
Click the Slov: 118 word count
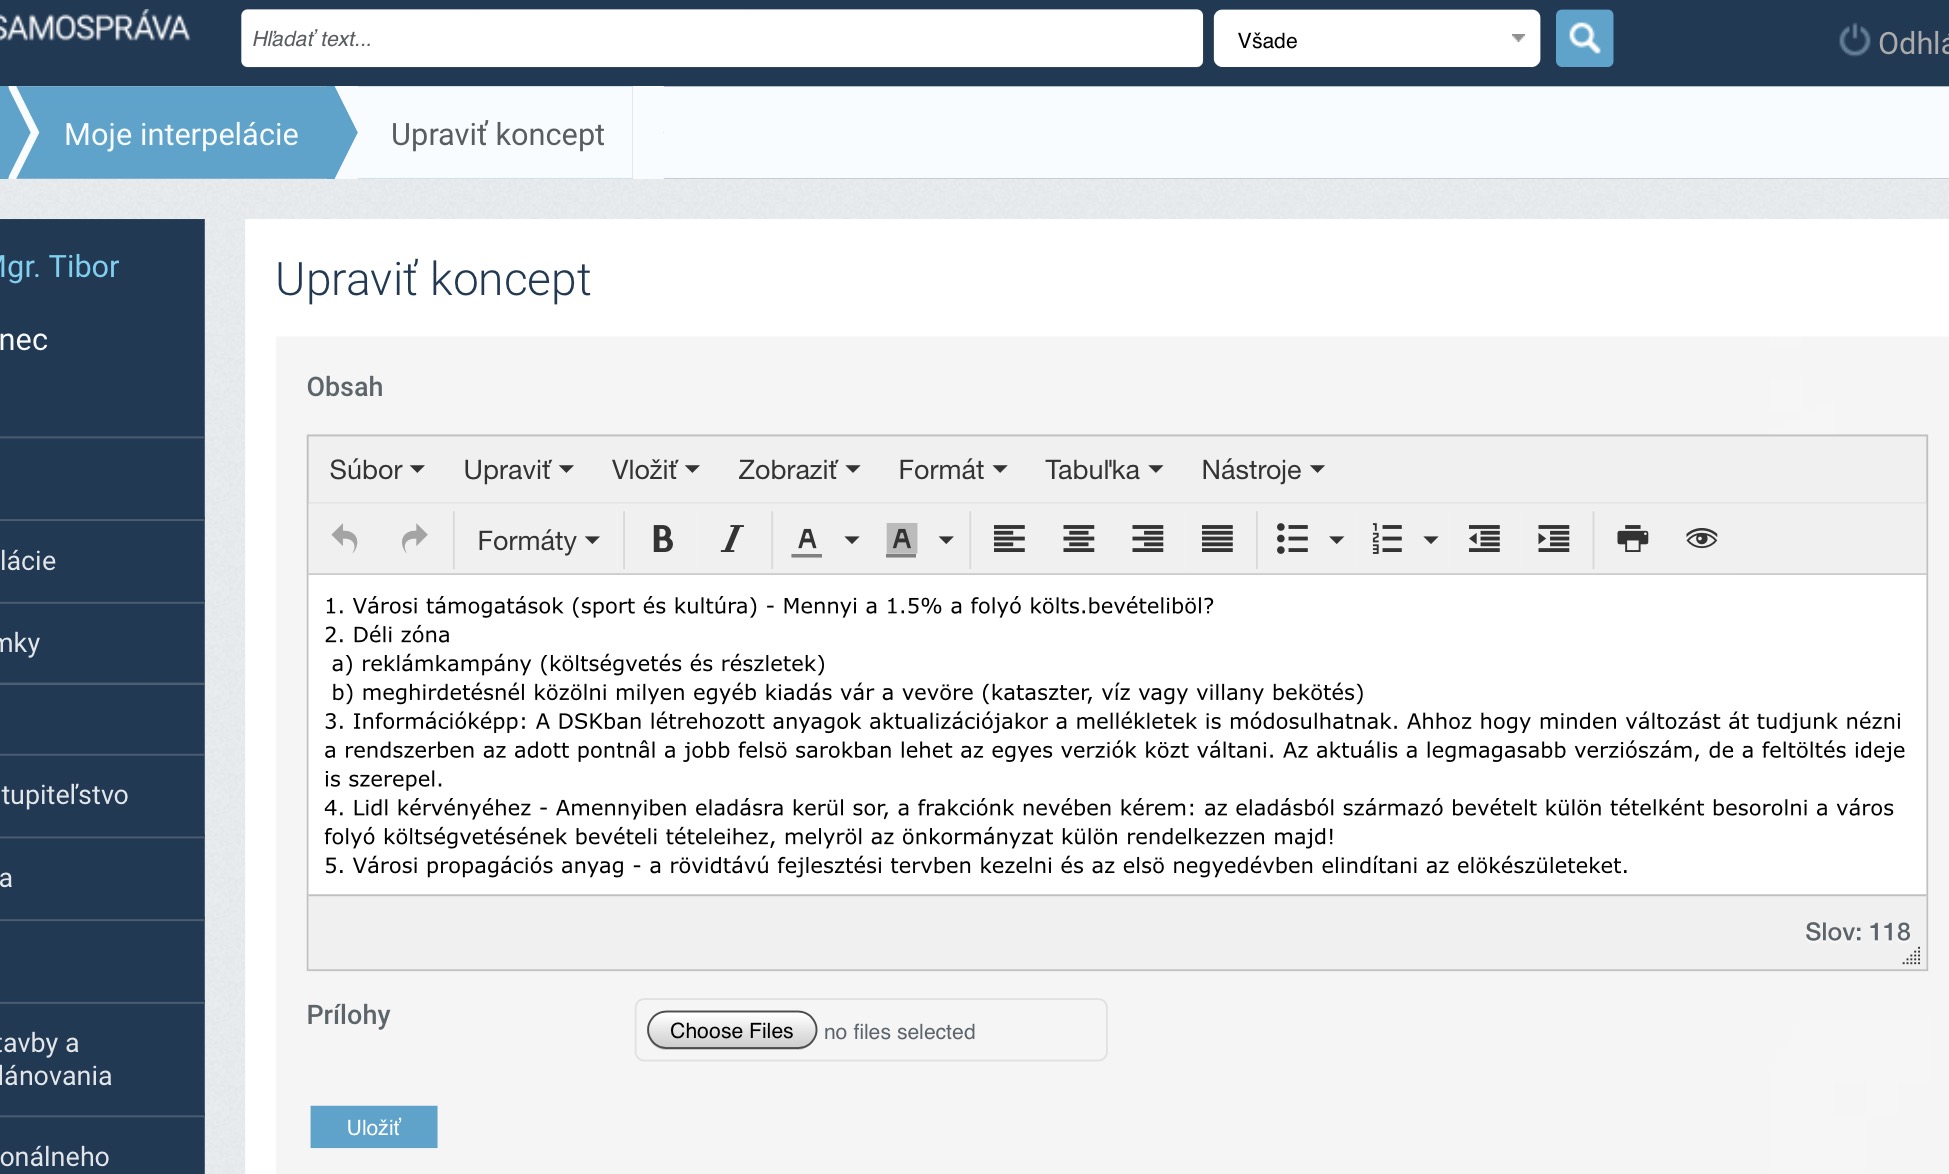1857,932
